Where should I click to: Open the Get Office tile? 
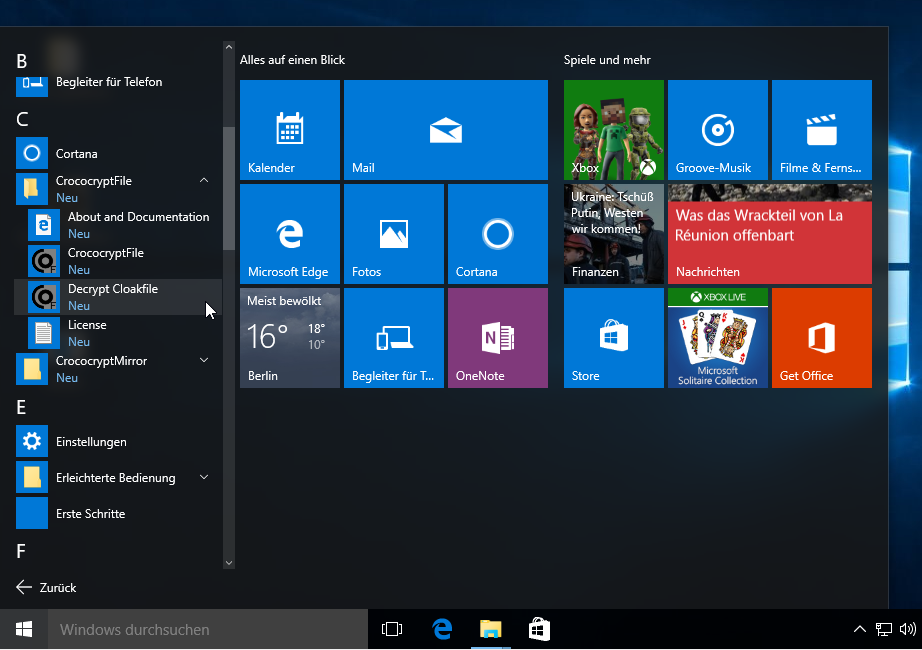822,338
